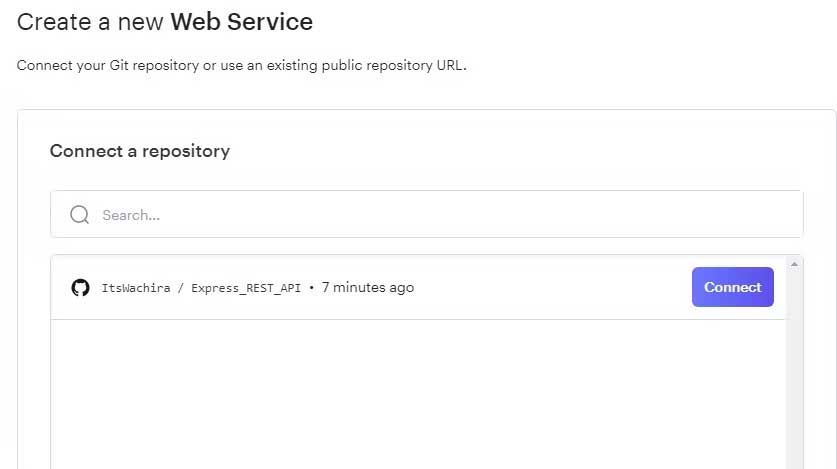Image resolution: width=837 pixels, height=469 pixels.
Task: Click the Create a new Web Service heading
Action: [165, 21]
